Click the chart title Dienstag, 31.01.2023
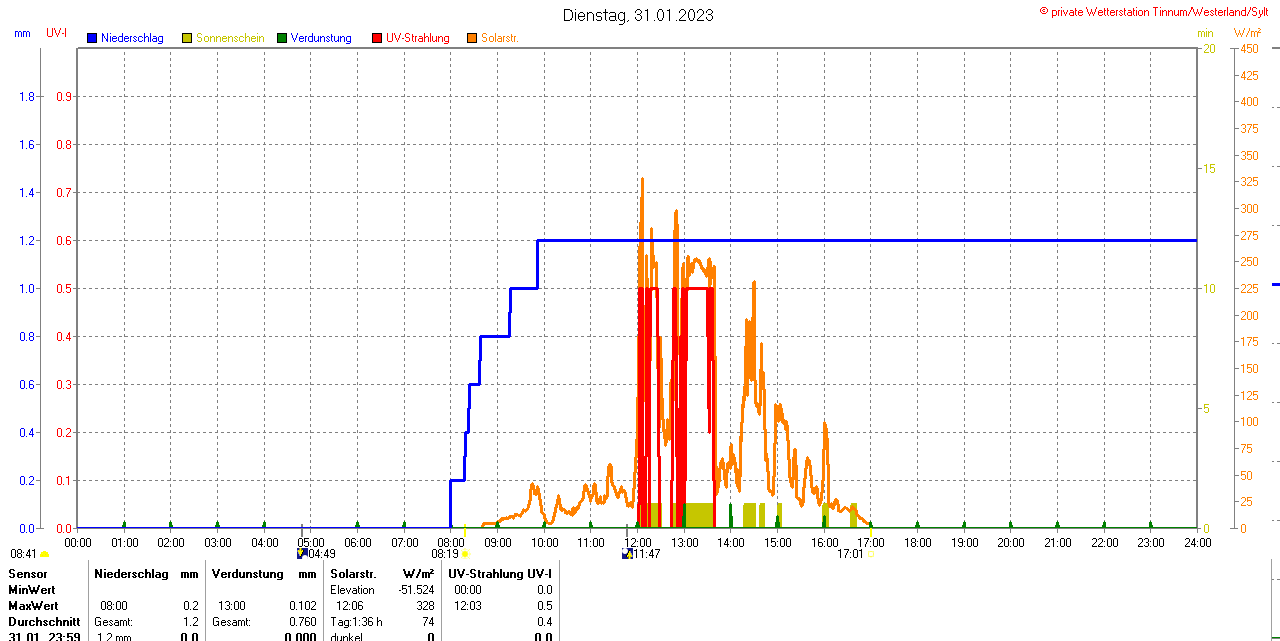1280x641 pixels. pyautogui.click(x=638, y=15)
